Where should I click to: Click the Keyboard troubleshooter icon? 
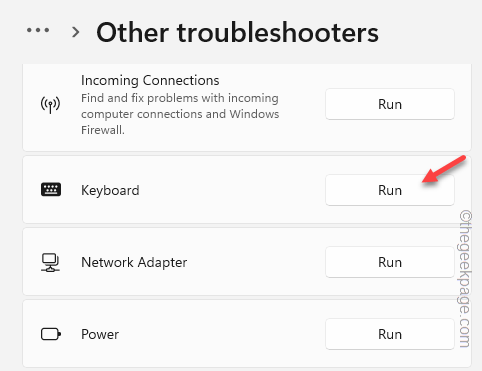point(51,190)
